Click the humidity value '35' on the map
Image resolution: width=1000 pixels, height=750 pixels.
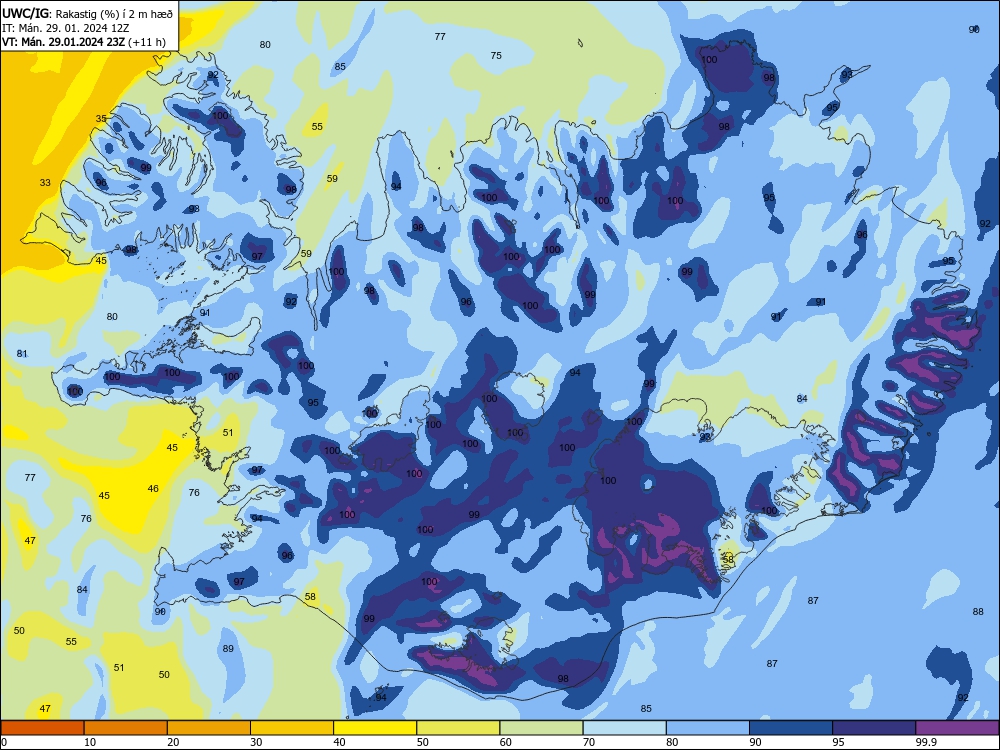point(101,119)
